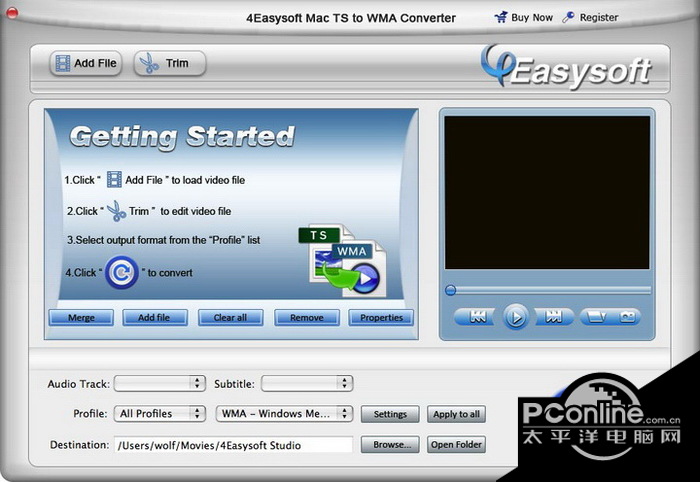Click the red close window button
The image size is (700, 482).
(x=12, y=13)
